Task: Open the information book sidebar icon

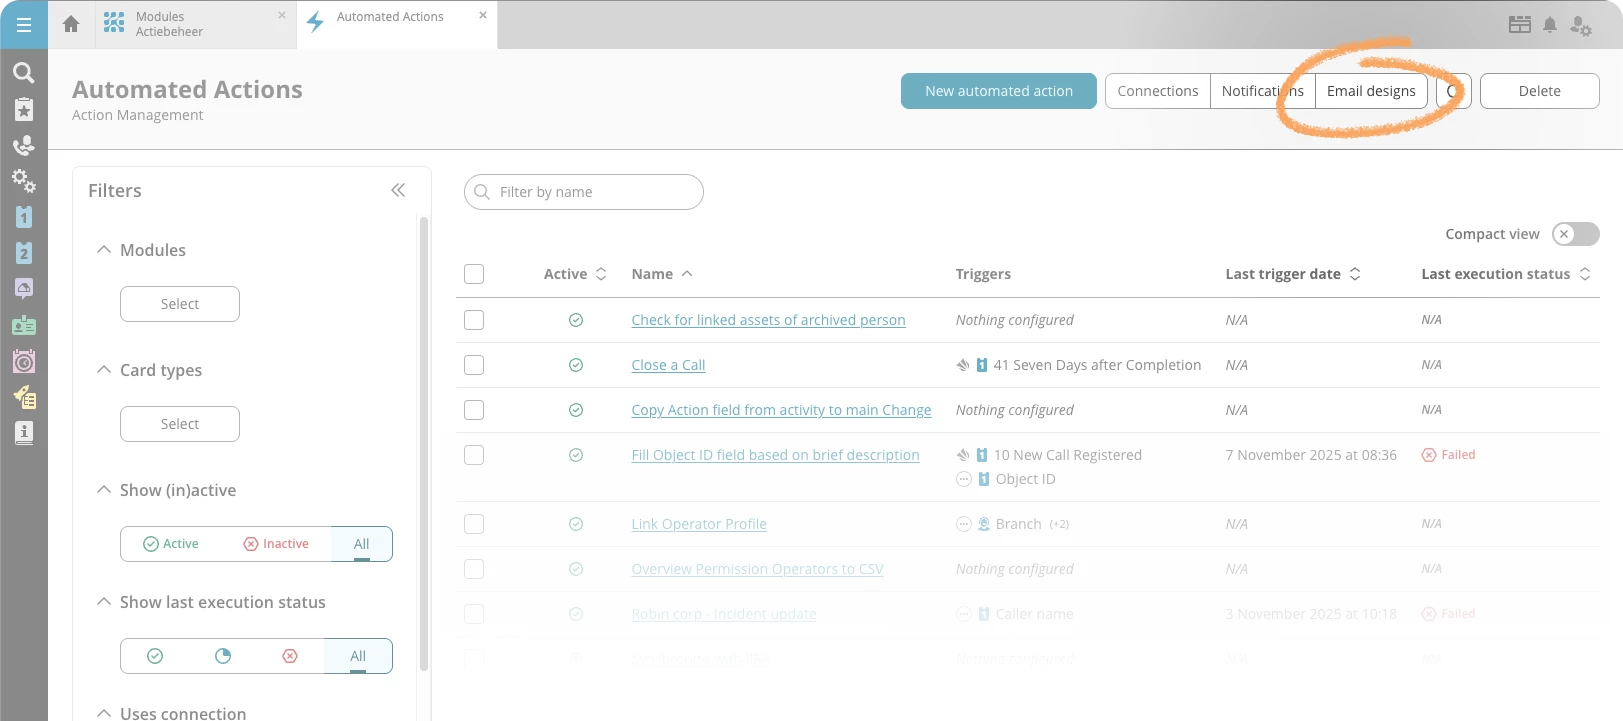Action: [24, 433]
